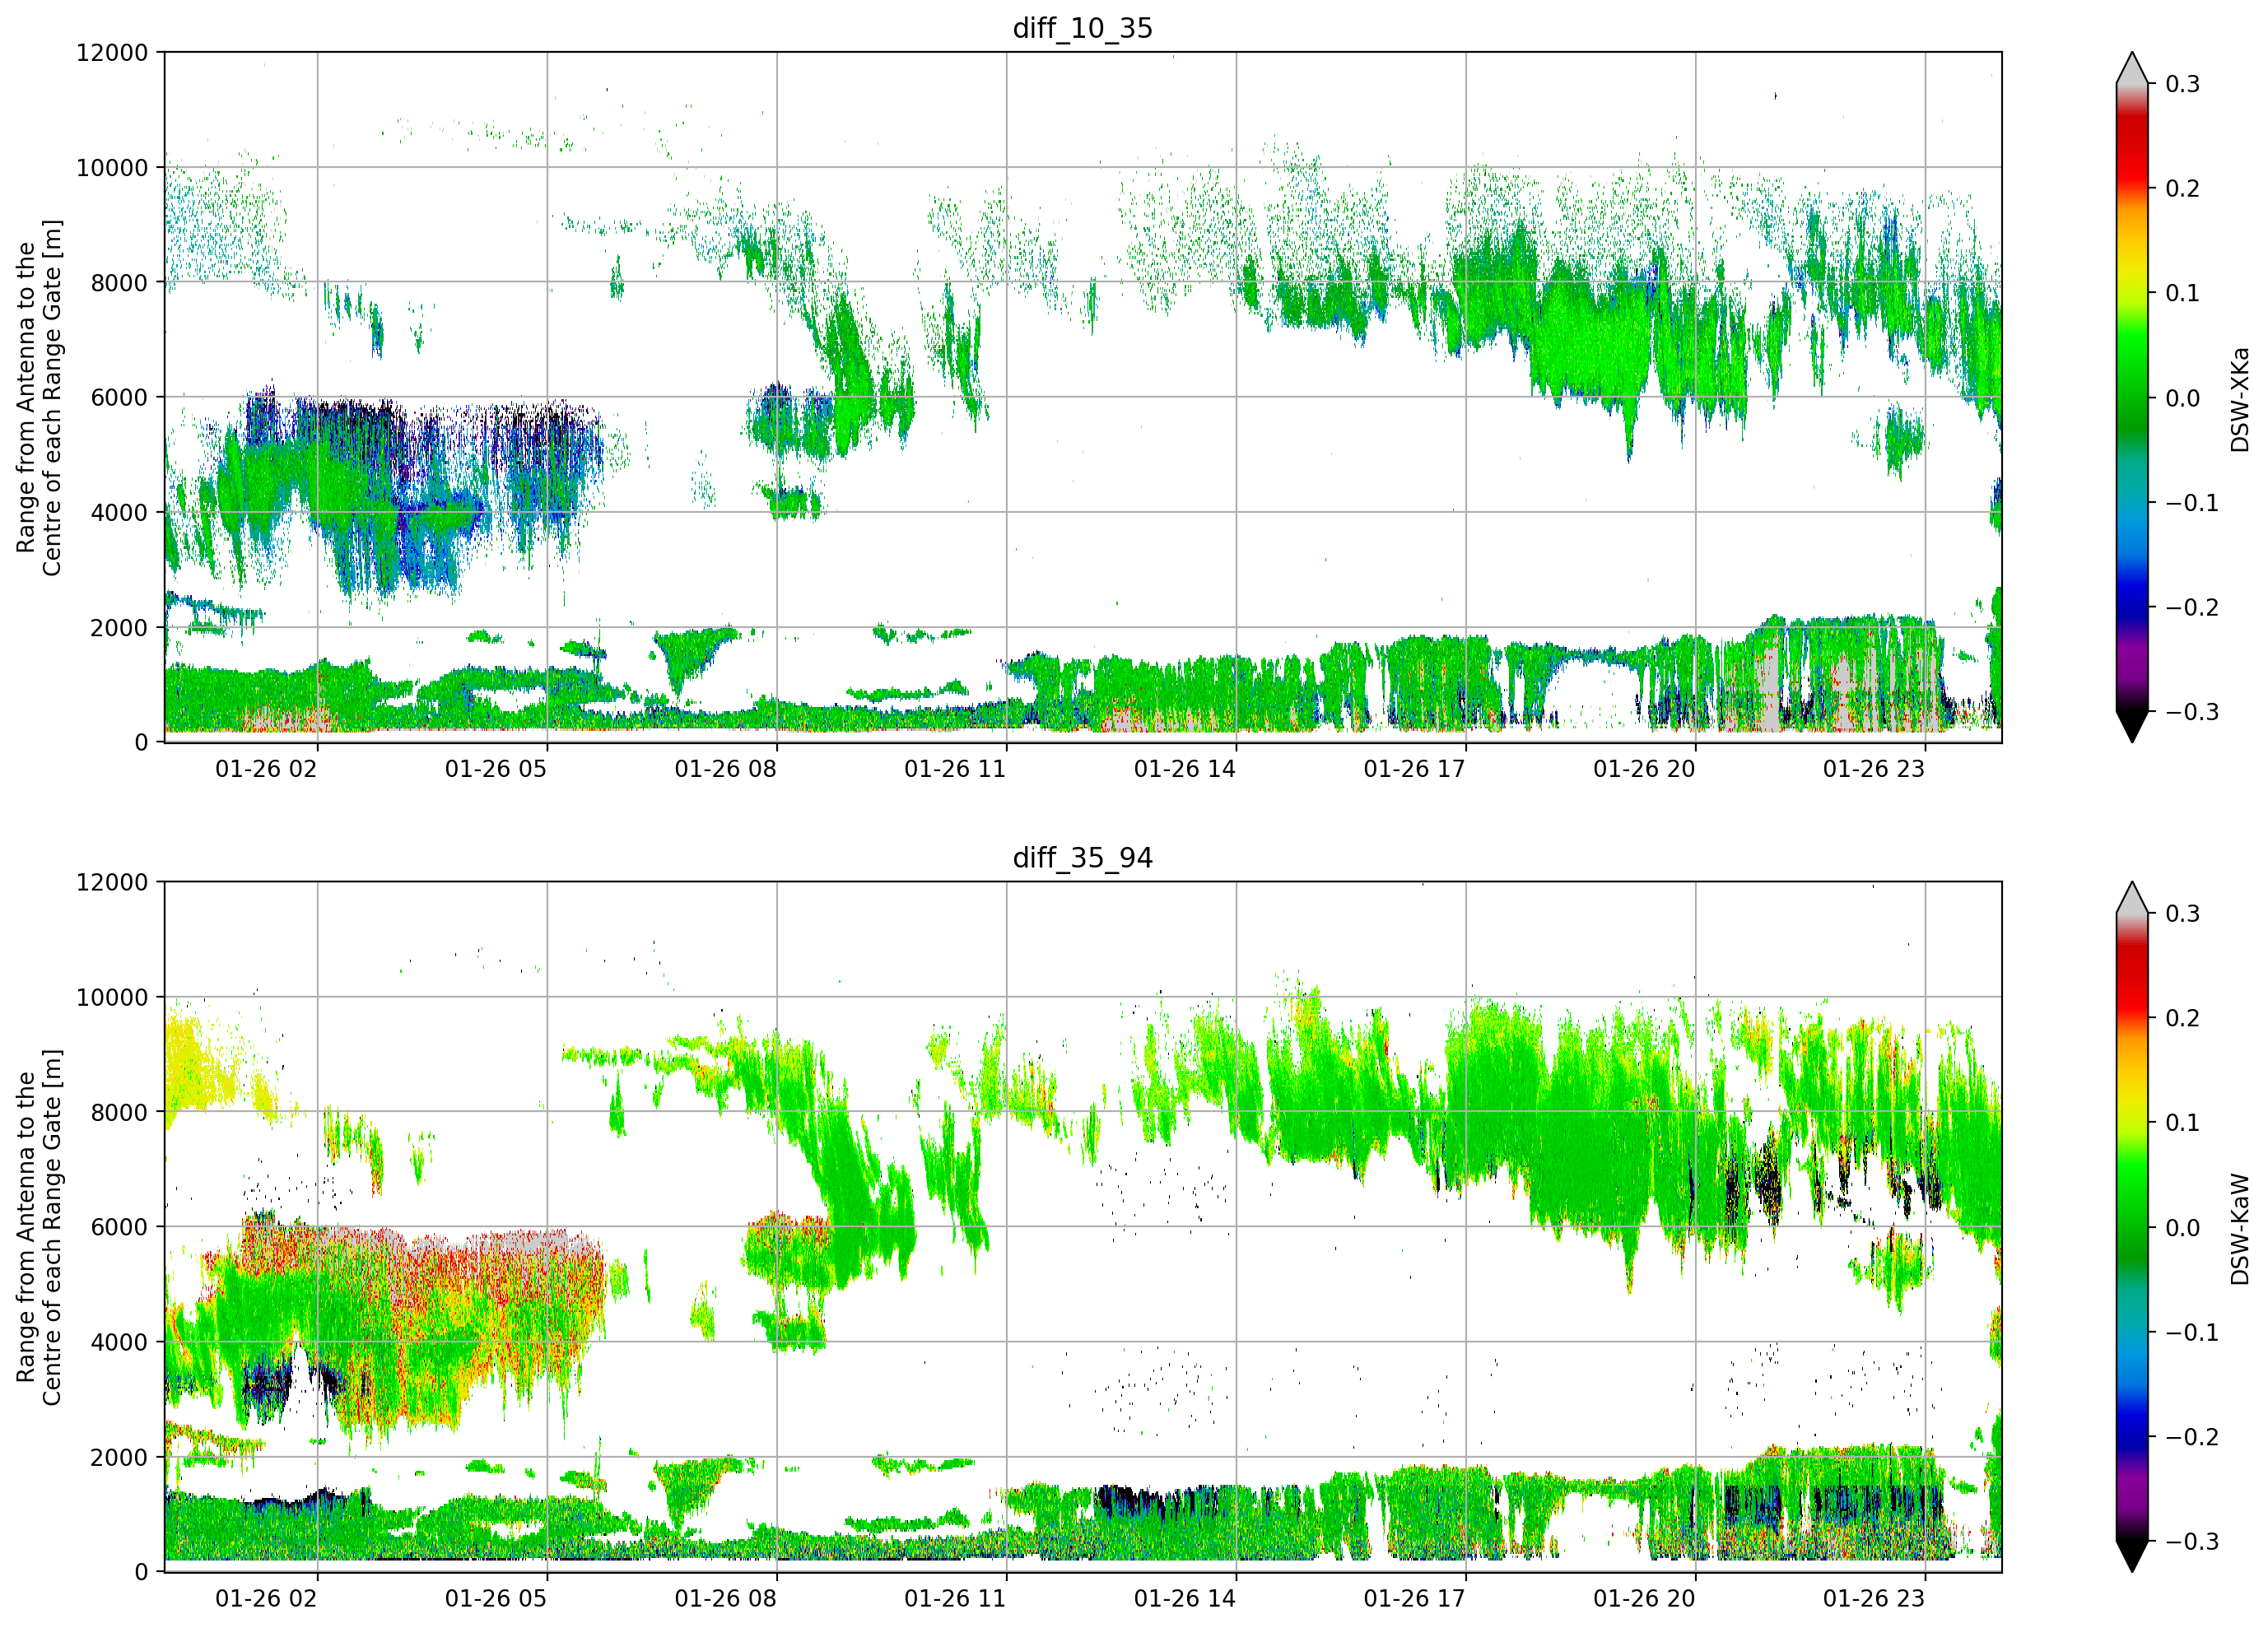Click the 10000 tick on diff_35_94 y-axis
The height and width of the screenshot is (1628, 2268).
tap(112, 997)
